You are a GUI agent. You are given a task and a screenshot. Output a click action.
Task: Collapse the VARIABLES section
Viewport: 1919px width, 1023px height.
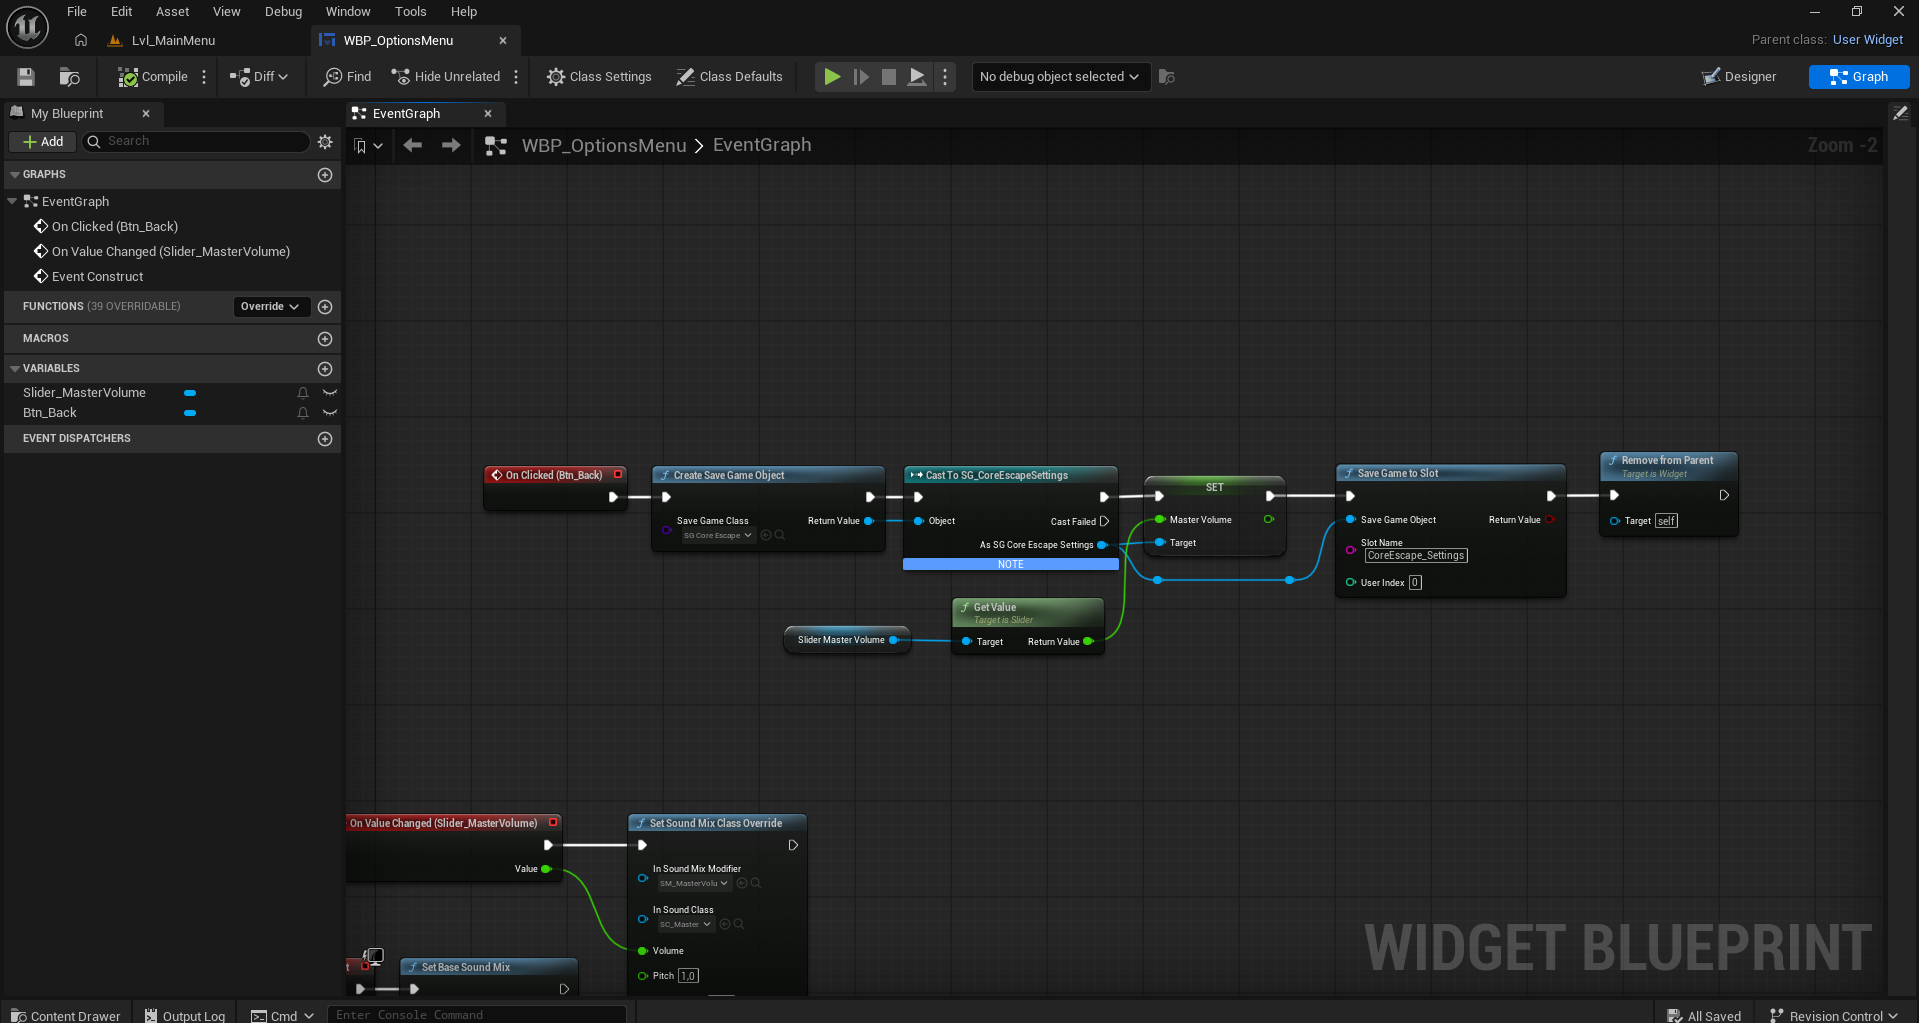coord(15,369)
